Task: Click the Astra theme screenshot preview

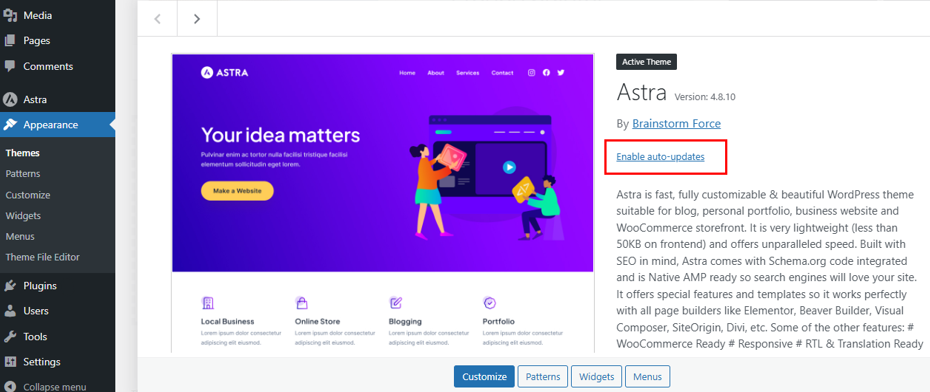Action: click(x=383, y=203)
